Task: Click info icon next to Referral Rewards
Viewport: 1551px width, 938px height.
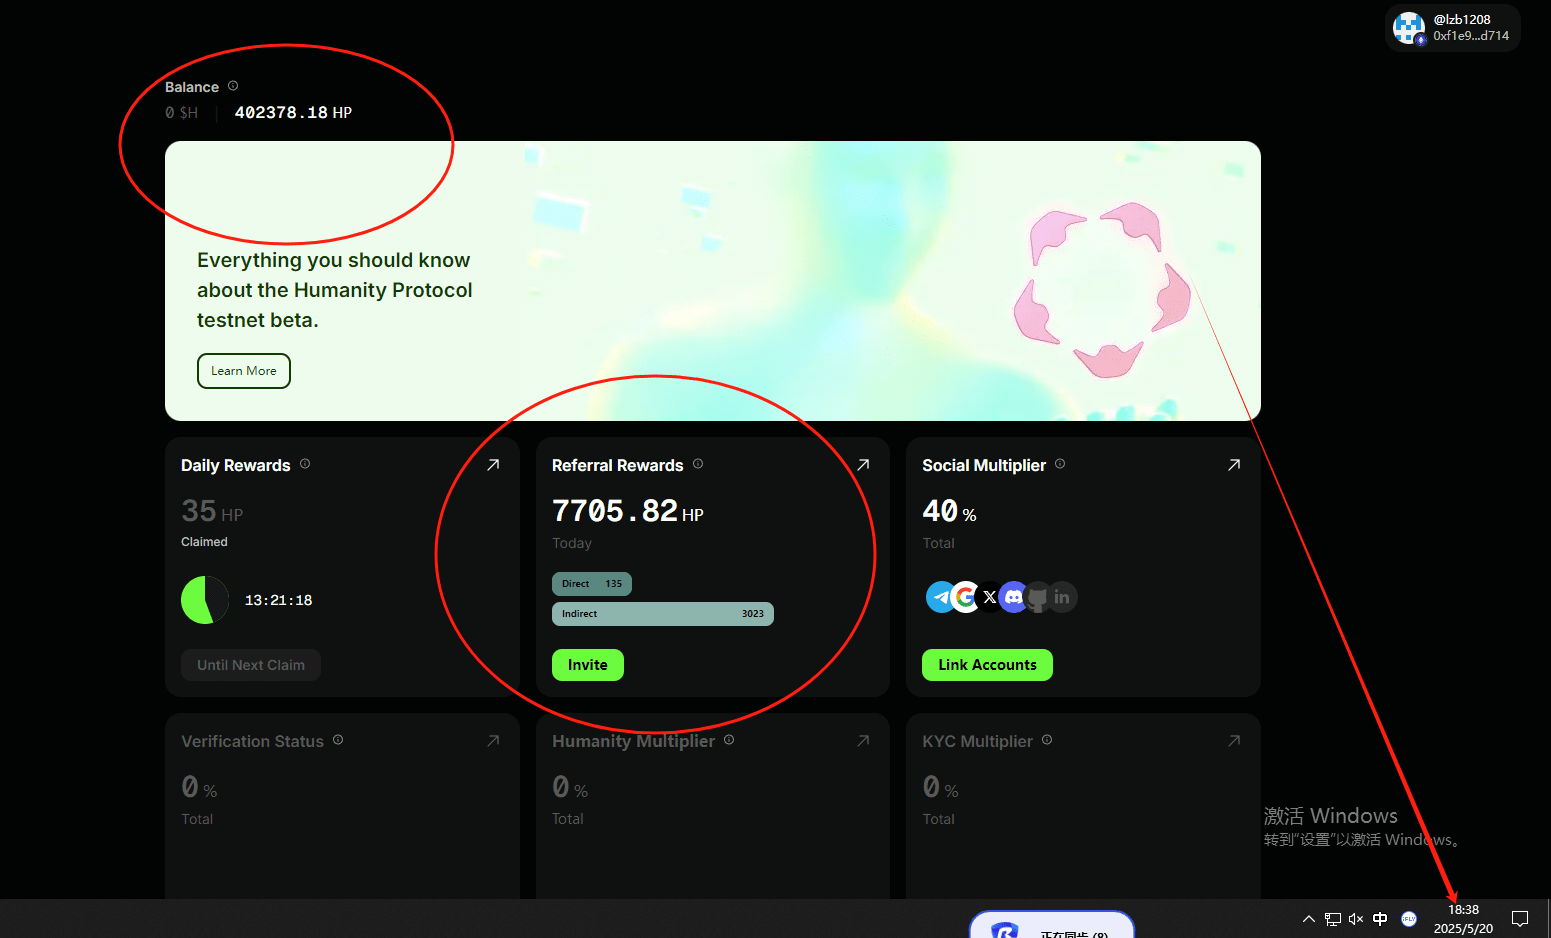Action: tap(698, 464)
